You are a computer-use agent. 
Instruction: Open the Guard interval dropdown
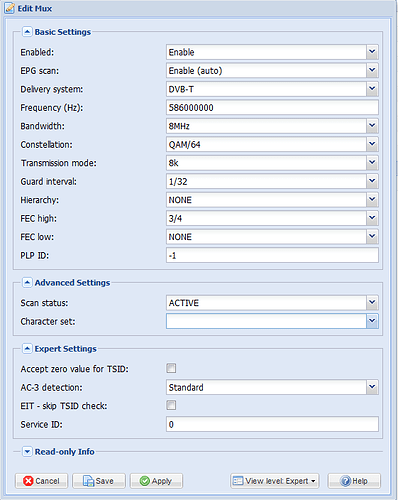(372, 181)
